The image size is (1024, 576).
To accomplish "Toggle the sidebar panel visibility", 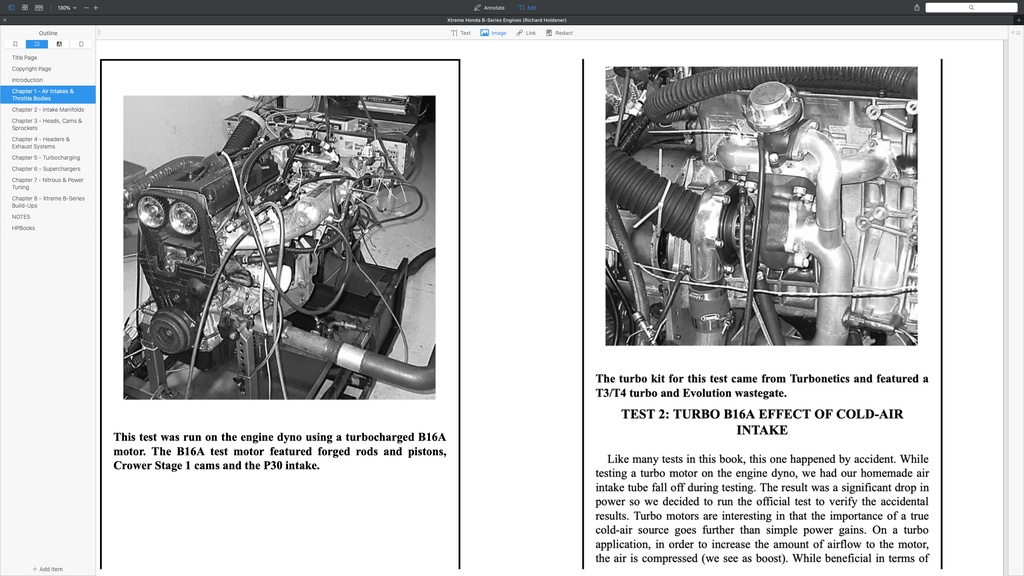I will point(13,7).
